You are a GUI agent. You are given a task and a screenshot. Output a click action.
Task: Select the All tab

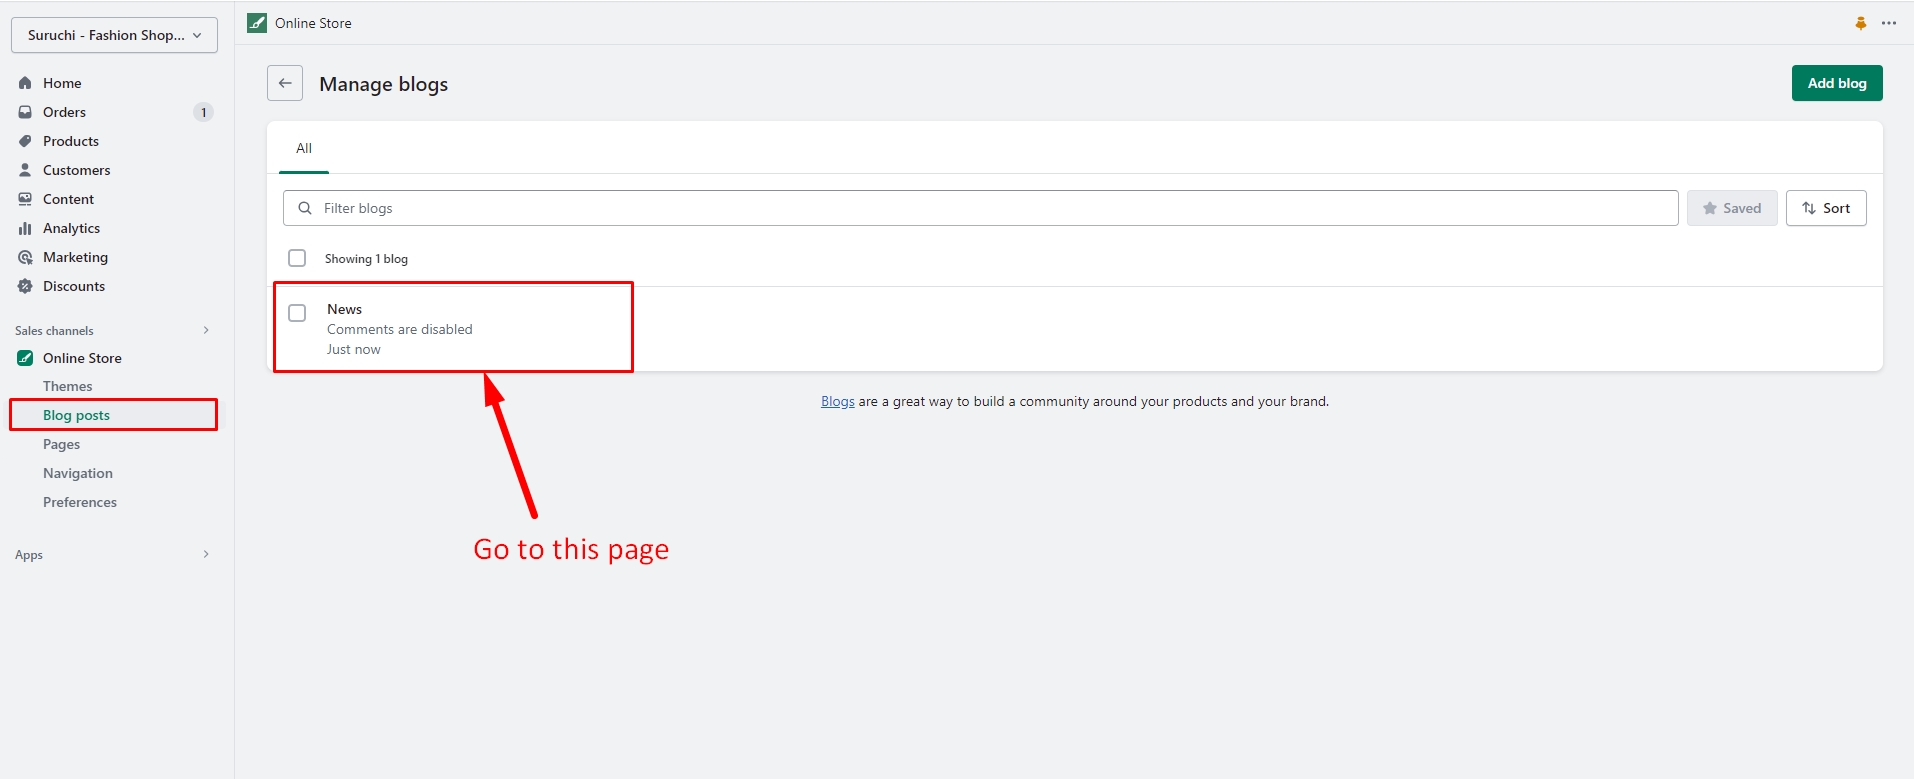pos(304,148)
